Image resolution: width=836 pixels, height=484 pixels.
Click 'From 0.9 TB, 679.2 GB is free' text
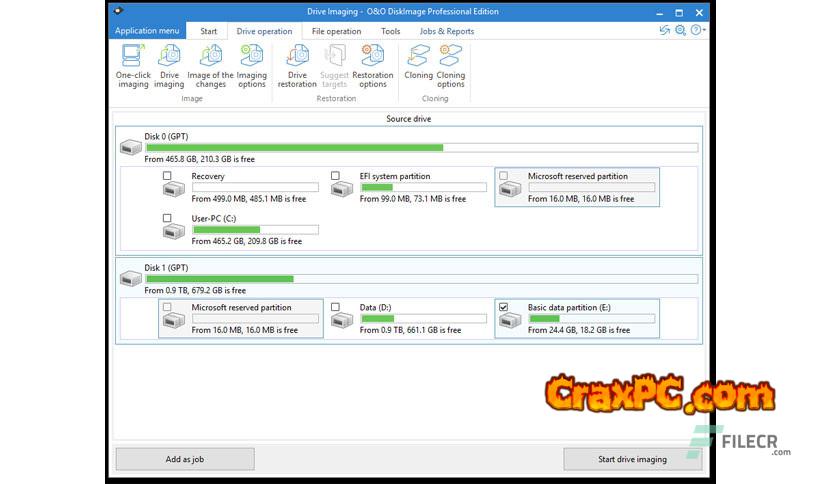pyautogui.click(x=195, y=291)
